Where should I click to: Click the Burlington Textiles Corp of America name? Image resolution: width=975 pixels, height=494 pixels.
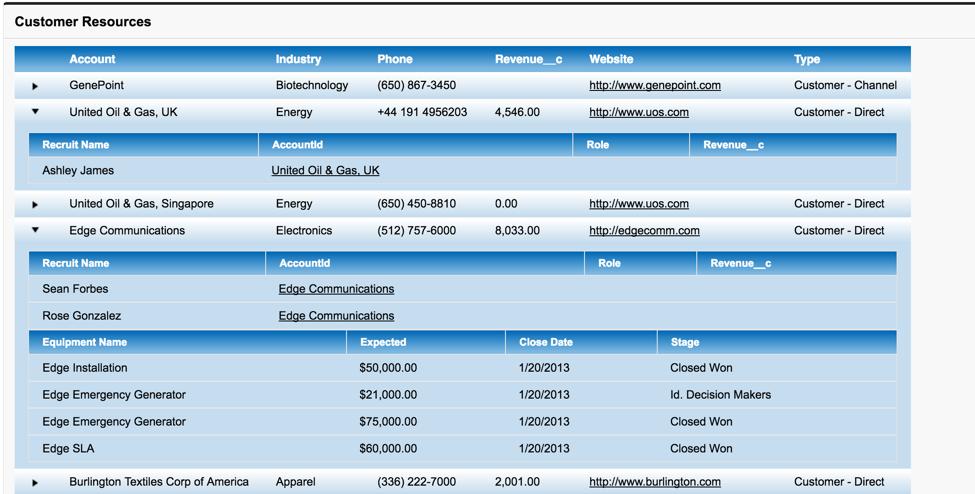pos(159,482)
